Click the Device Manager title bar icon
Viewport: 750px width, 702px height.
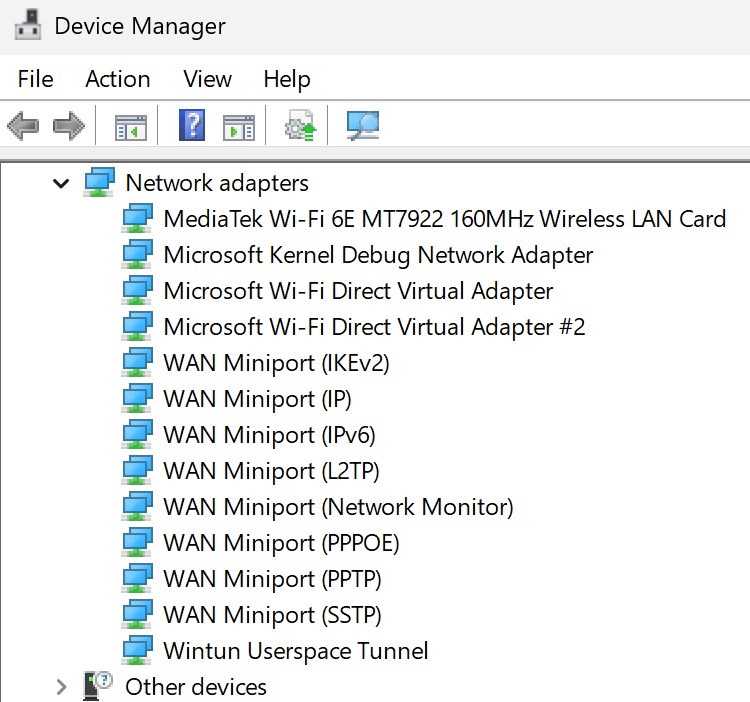[28, 25]
